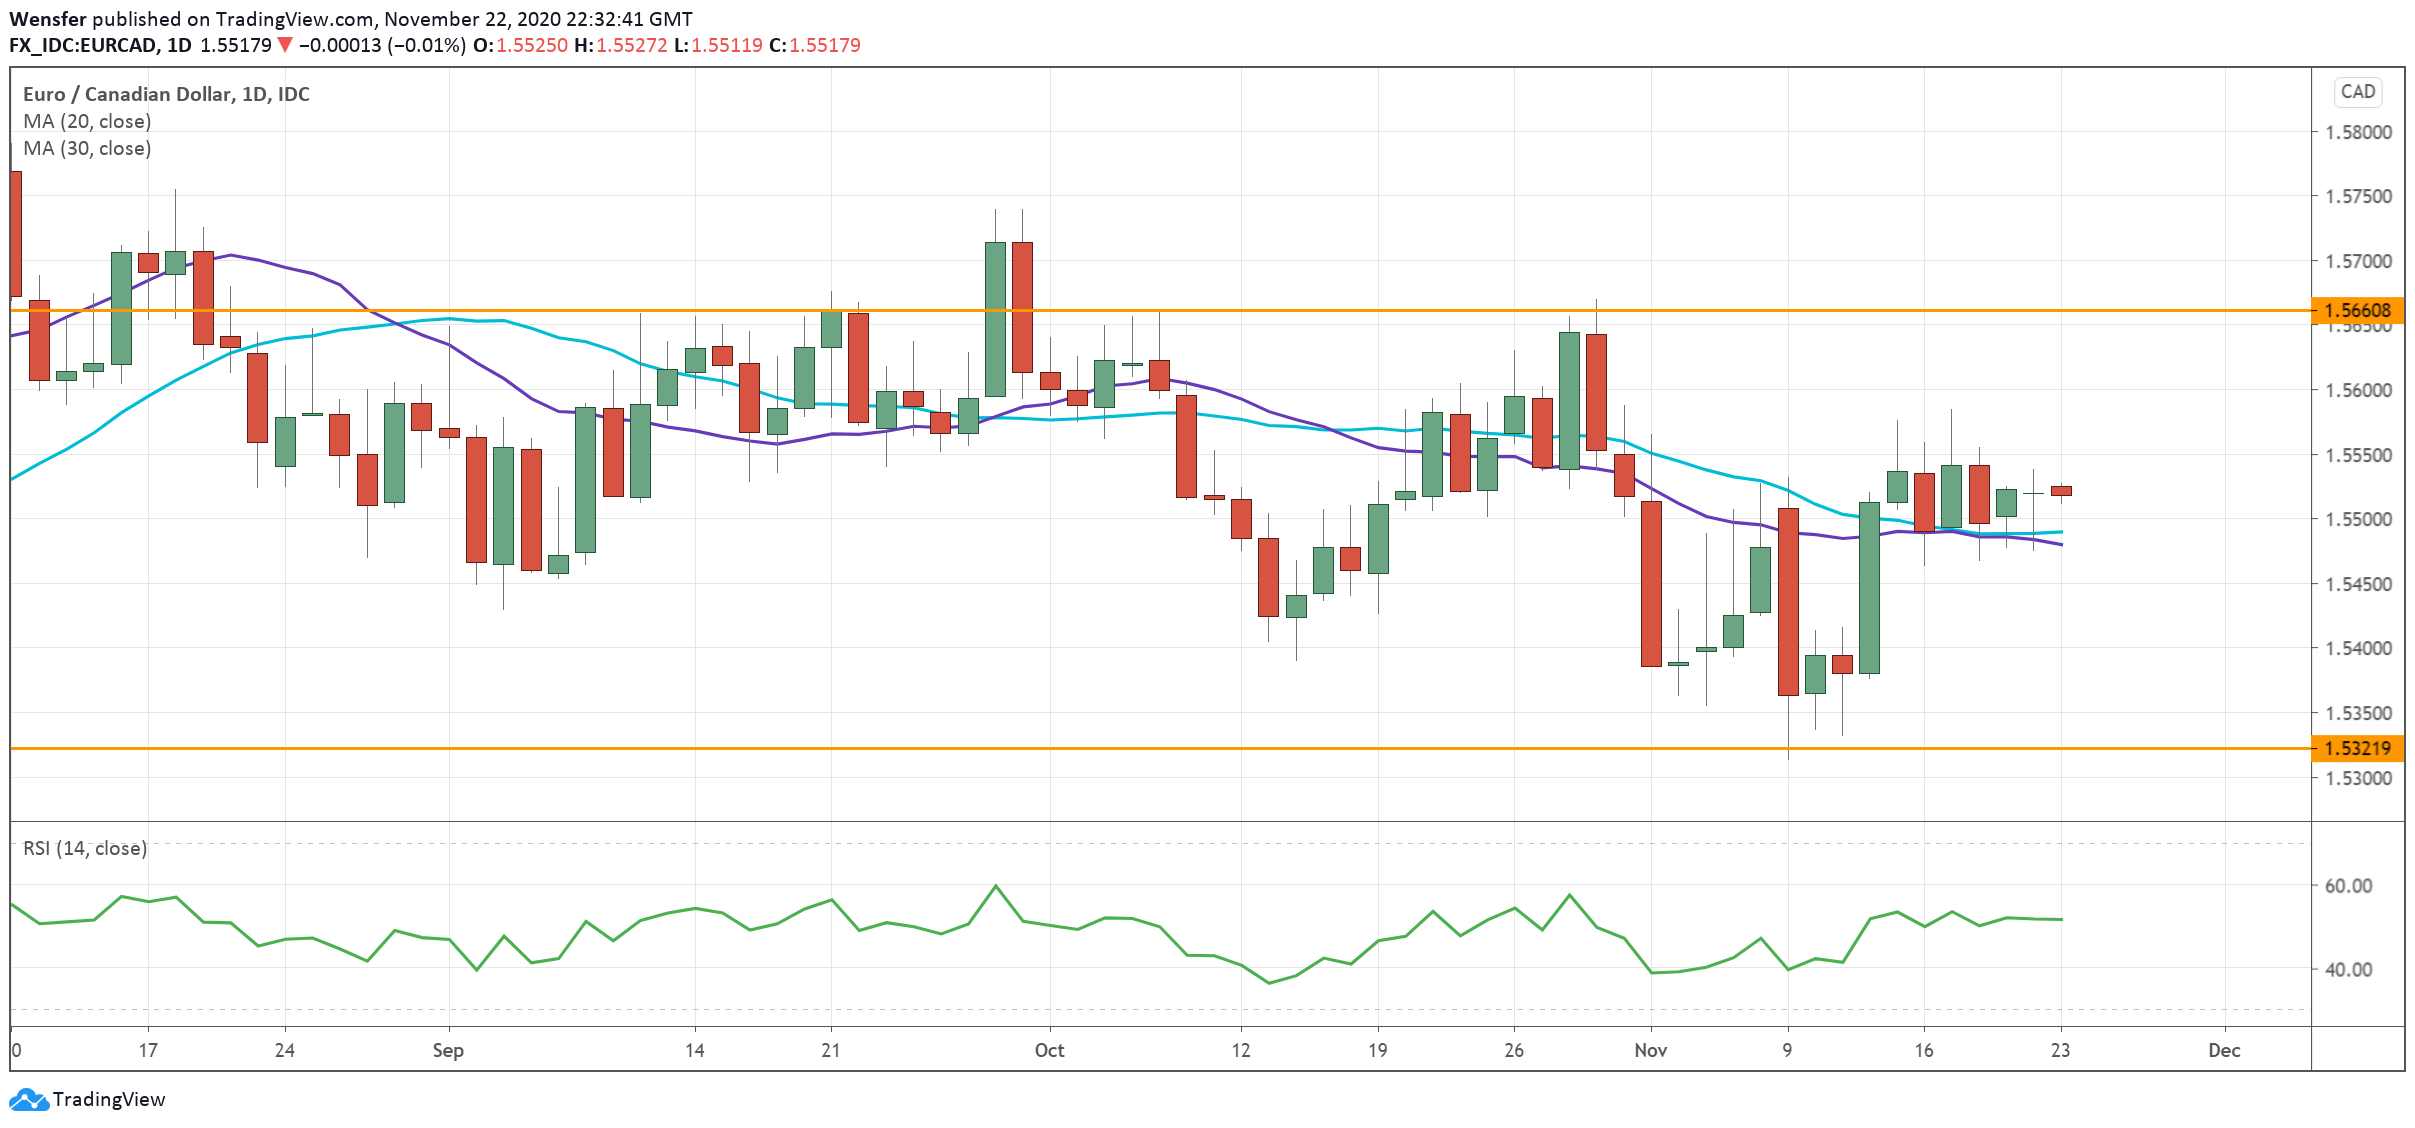Select the MA (30, close) legend
The height and width of the screenshot is (1128, 2415).
[x=87, y=148]
